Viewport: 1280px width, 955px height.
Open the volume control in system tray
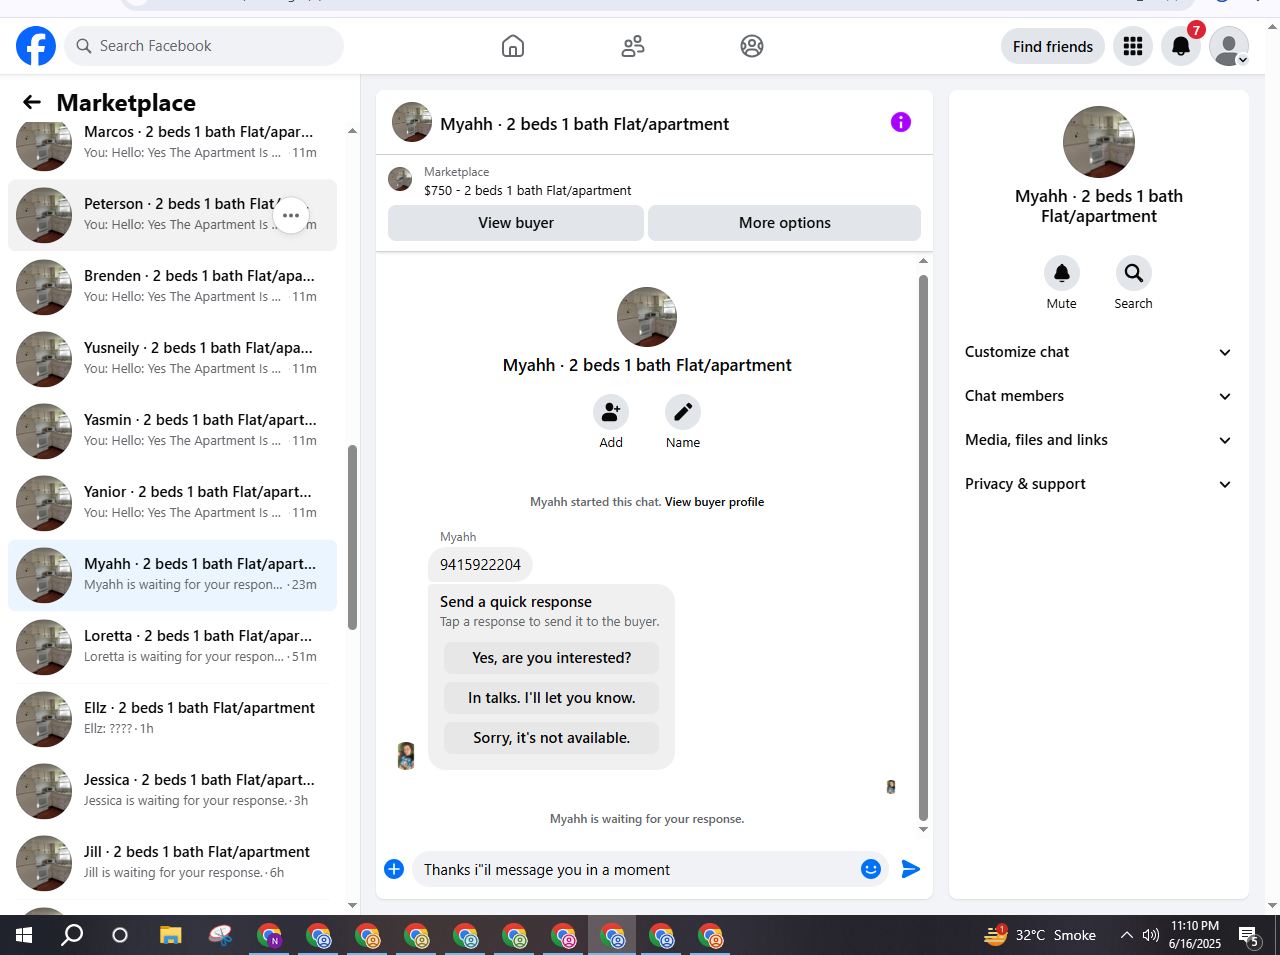1151,935
